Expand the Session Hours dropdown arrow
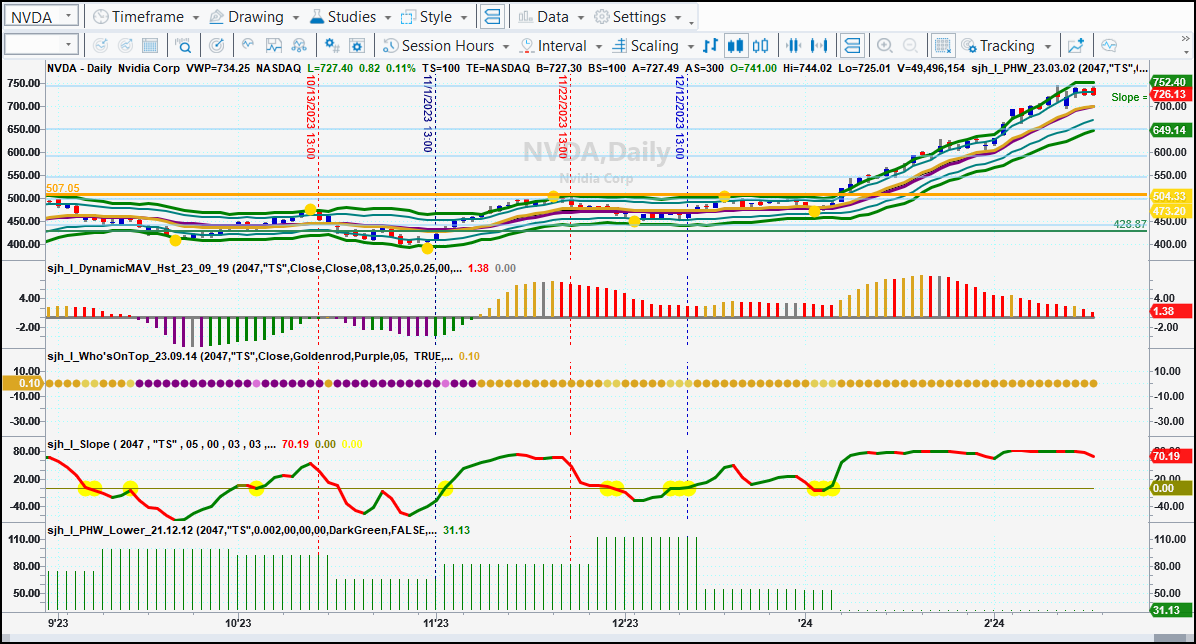 [x=506, y=47]
